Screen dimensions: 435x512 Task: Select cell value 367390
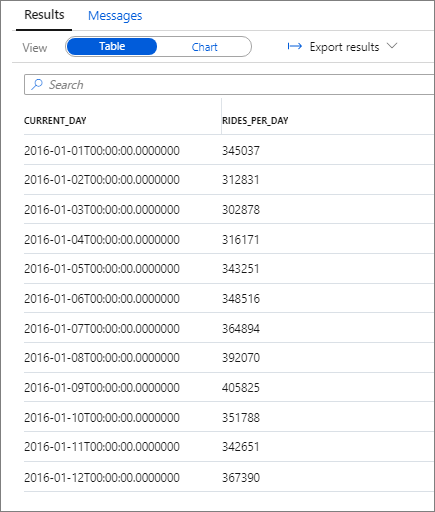241,478
